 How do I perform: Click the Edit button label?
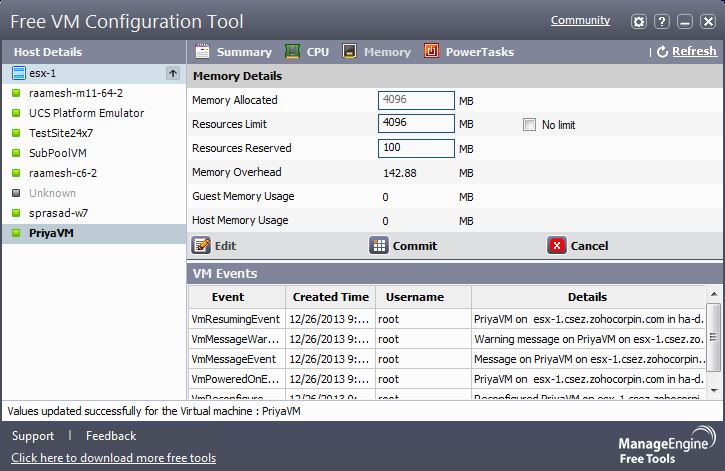(x=225, y=246)
